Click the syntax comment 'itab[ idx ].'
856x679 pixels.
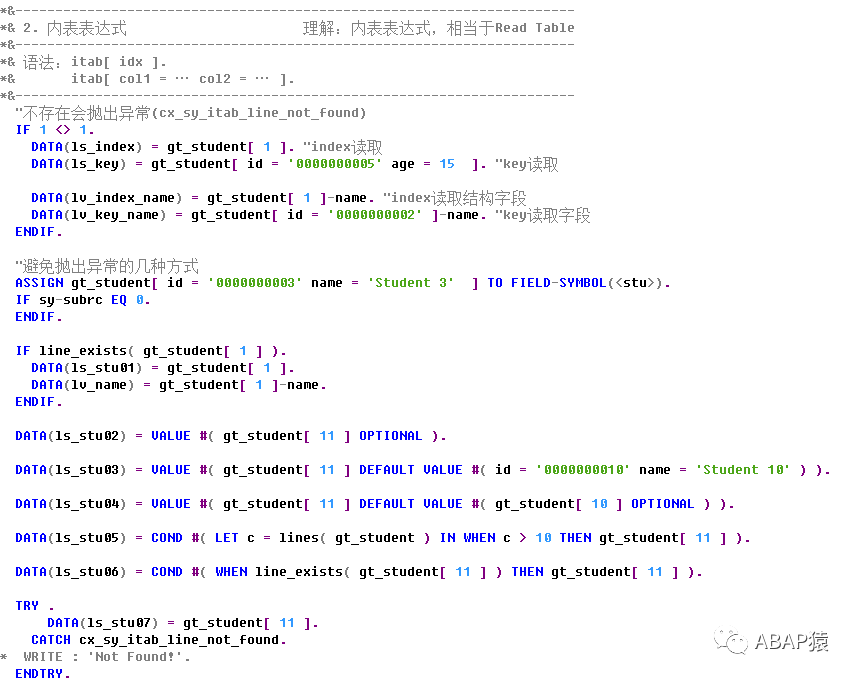point(118,62)
